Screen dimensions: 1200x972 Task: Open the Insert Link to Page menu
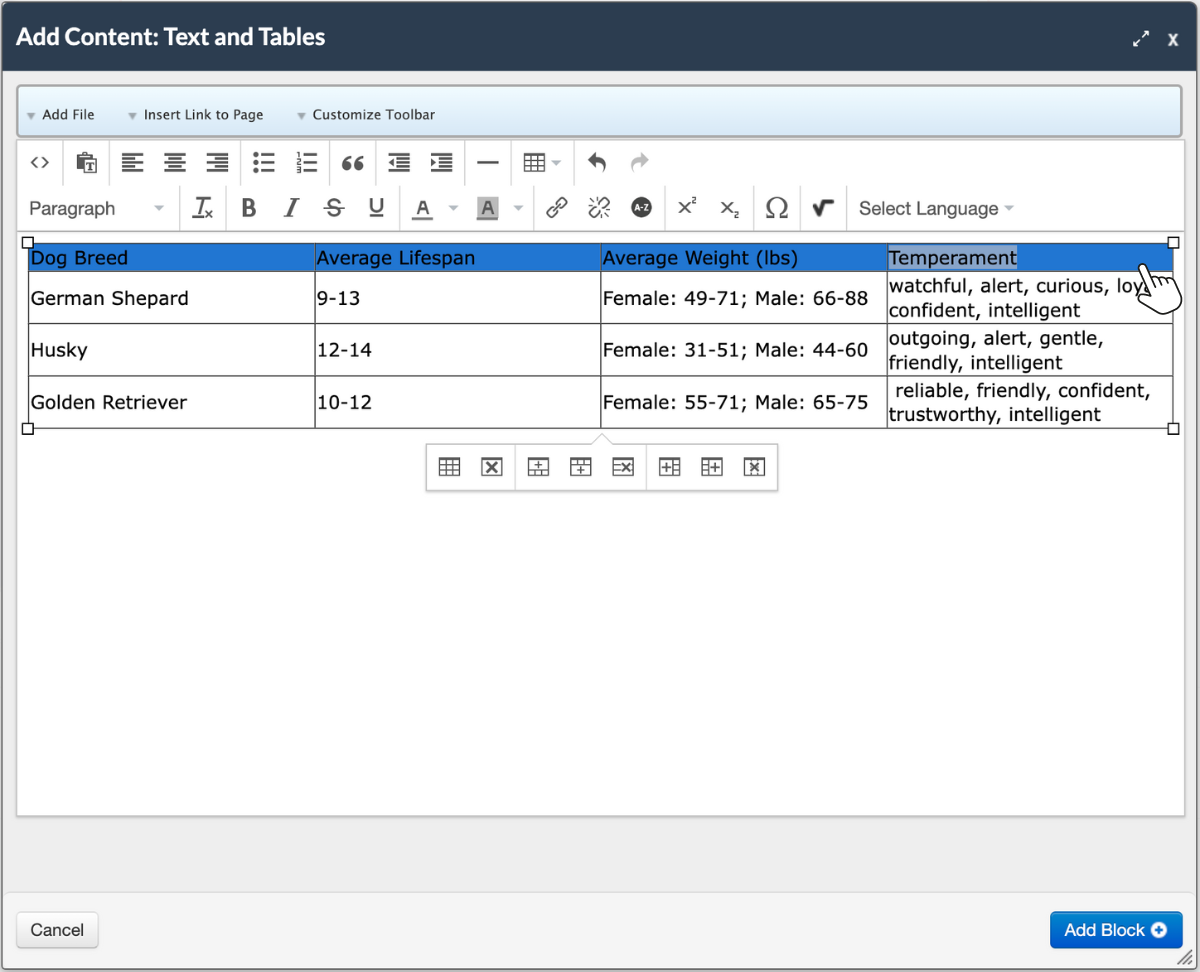coord(196,115)
